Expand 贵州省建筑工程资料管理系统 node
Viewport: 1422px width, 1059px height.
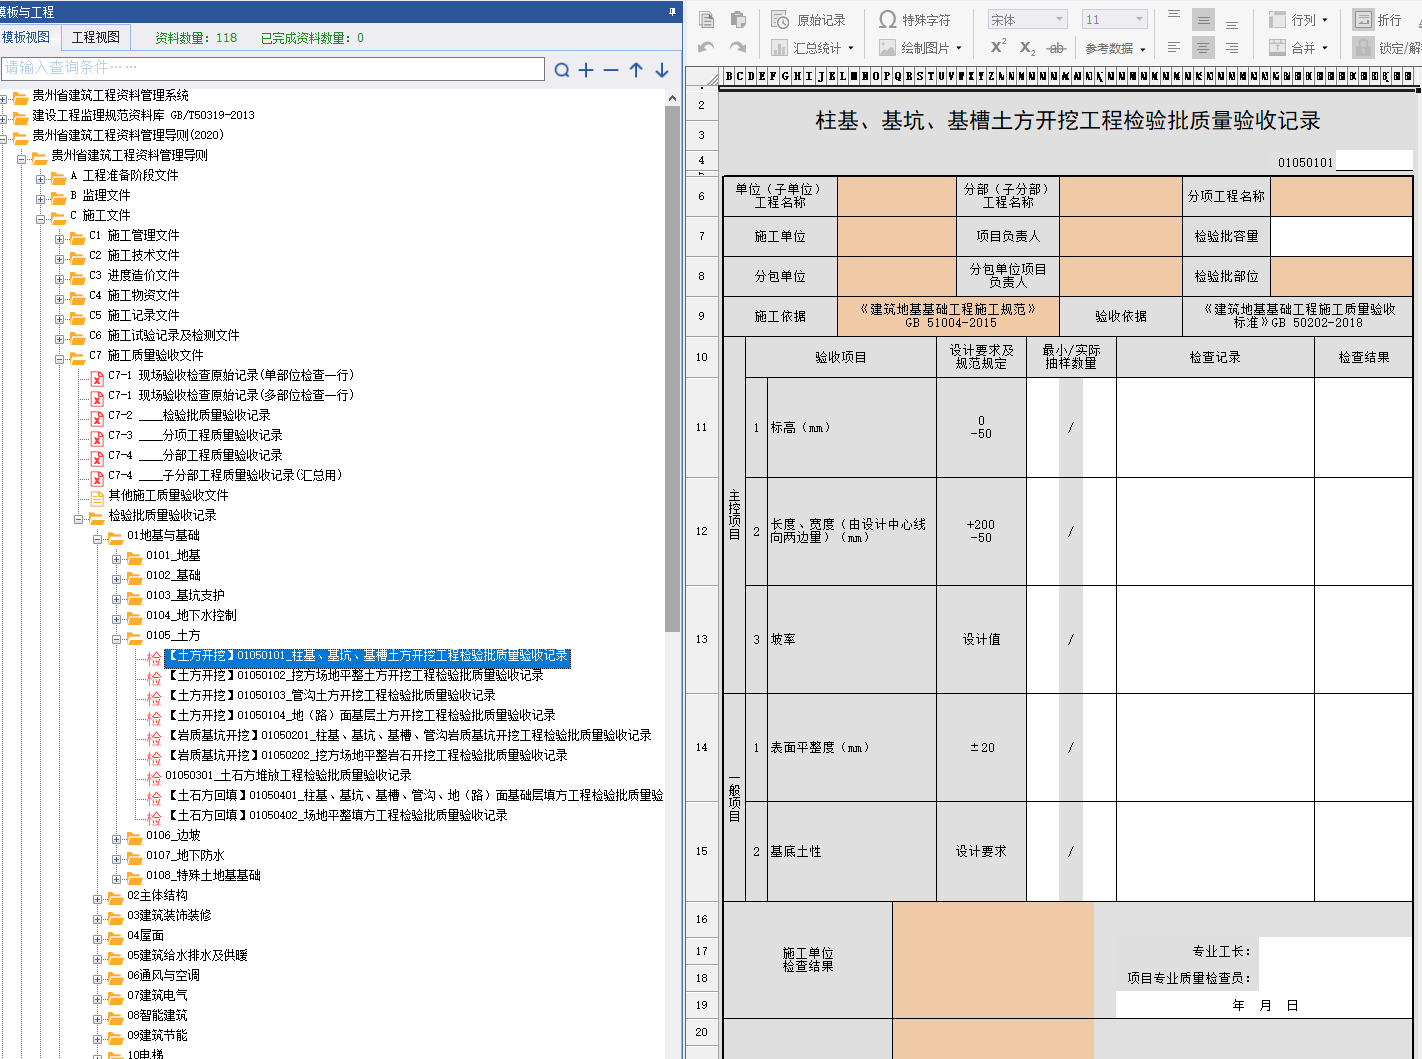click(4, 99)
